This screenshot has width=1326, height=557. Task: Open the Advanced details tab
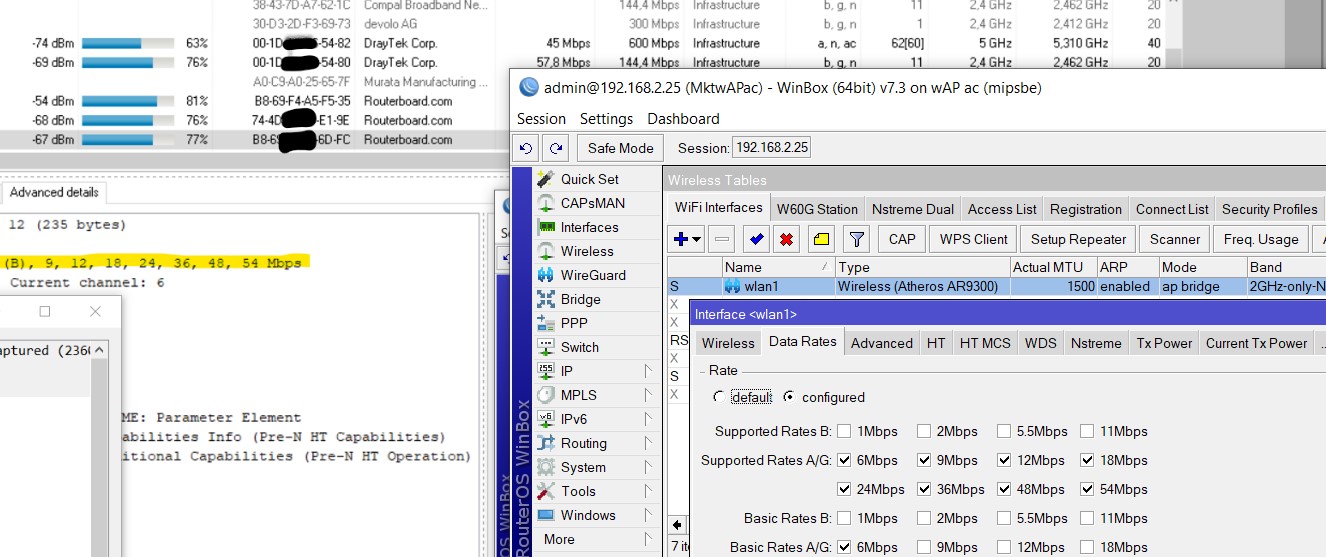pos(54,192)
